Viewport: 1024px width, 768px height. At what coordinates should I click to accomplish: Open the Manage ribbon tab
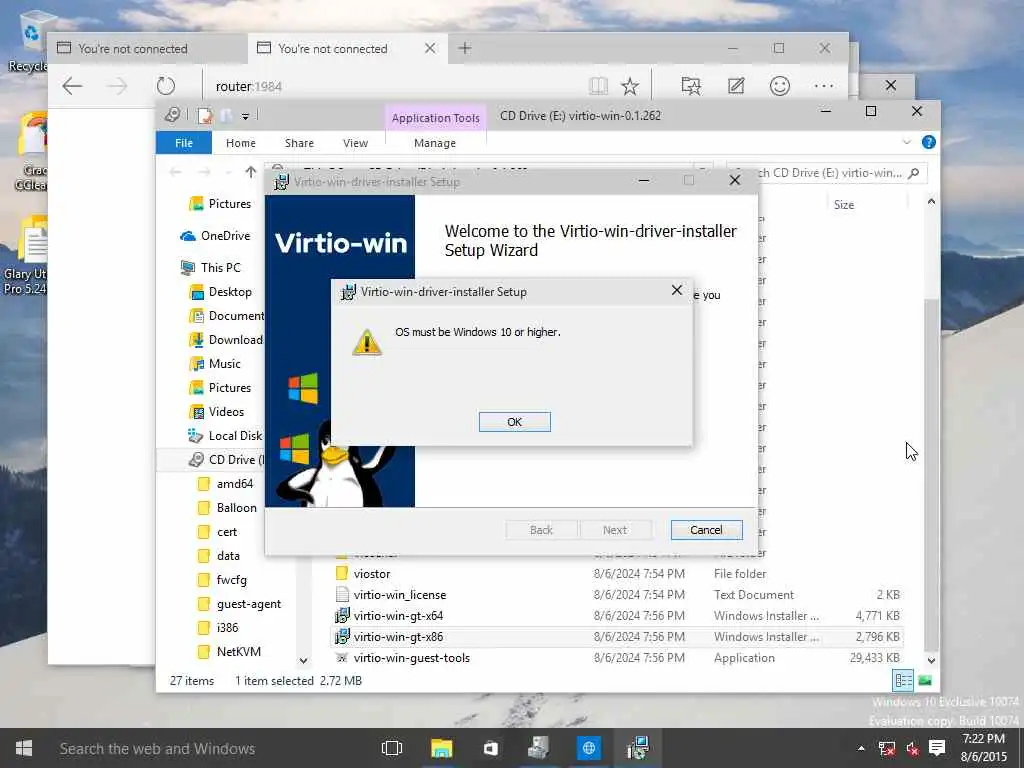(x=435, y=142)
